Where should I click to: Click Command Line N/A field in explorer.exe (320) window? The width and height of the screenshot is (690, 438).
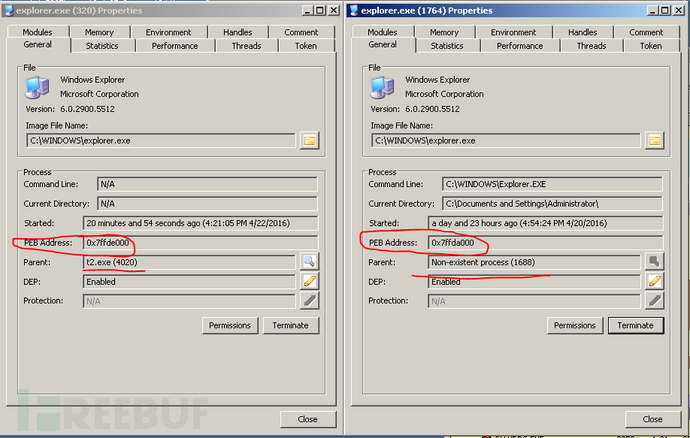point(207,184)
